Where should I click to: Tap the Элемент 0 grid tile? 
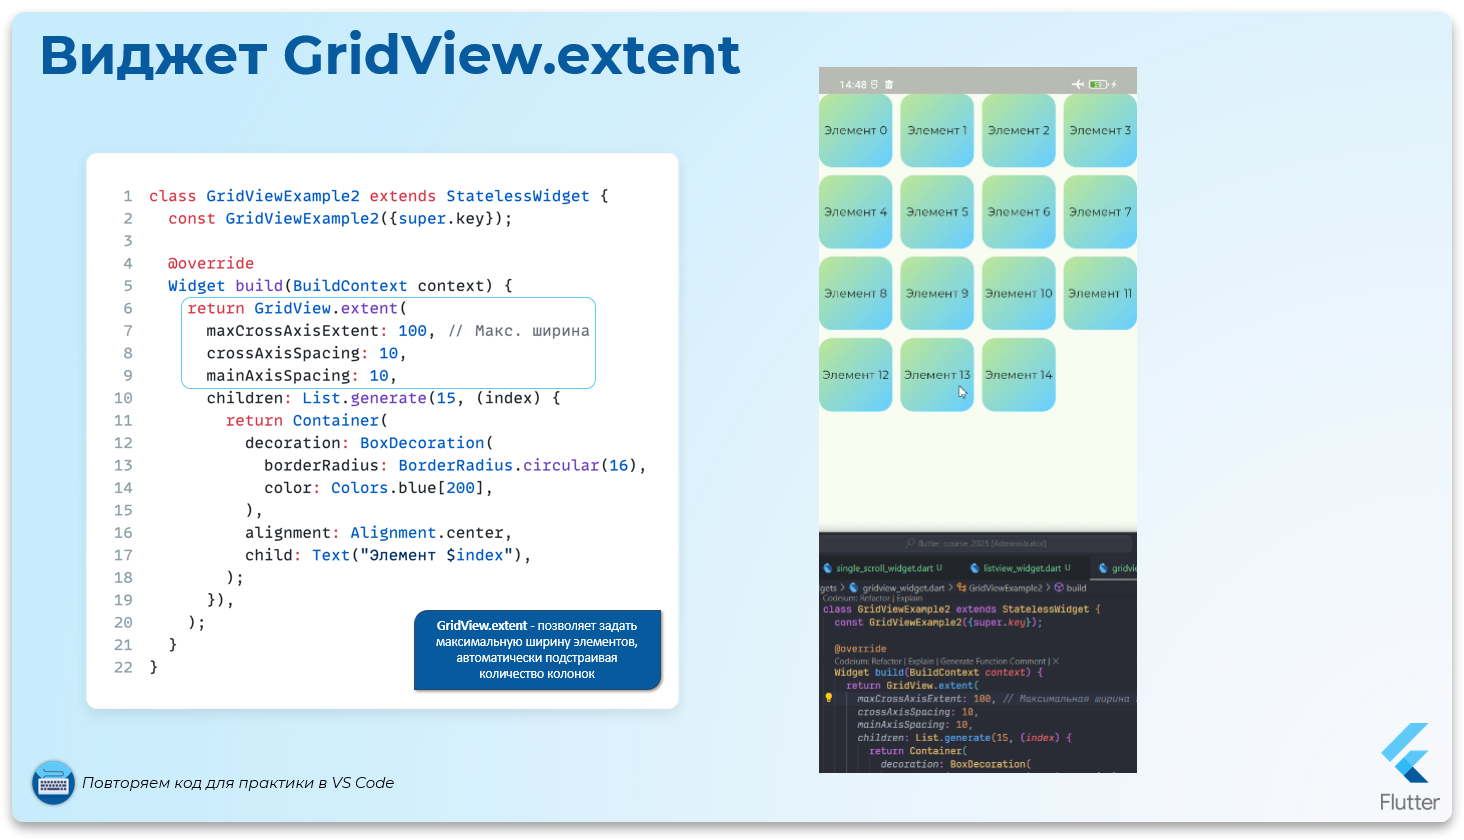click(855, 131)
